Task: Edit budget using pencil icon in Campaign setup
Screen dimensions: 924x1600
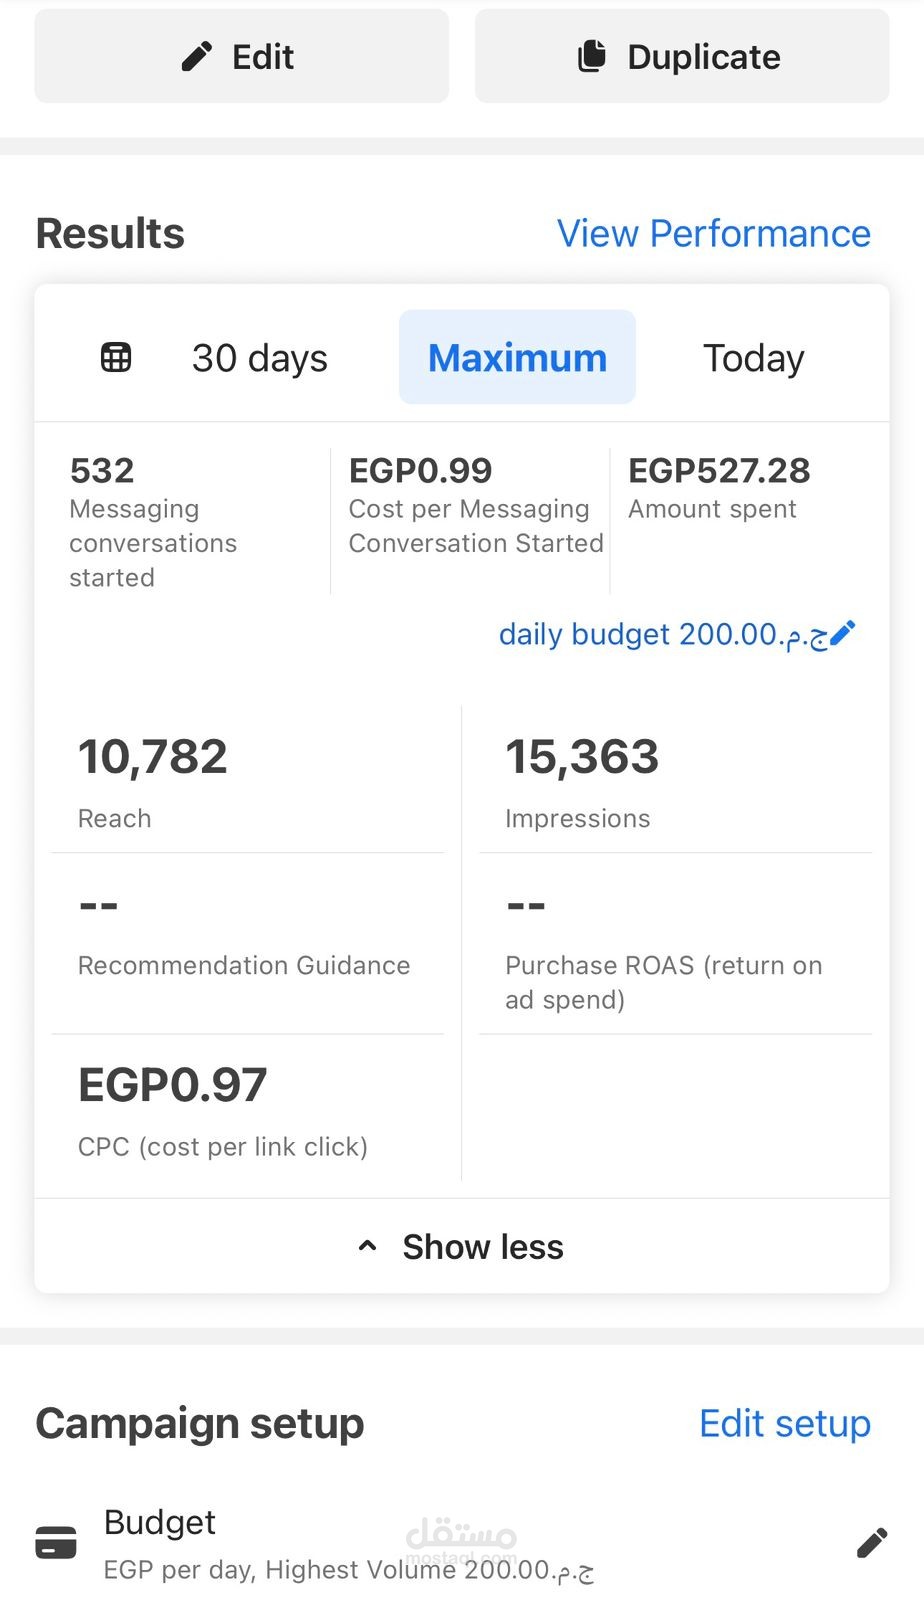Action: pos(871,1543)
